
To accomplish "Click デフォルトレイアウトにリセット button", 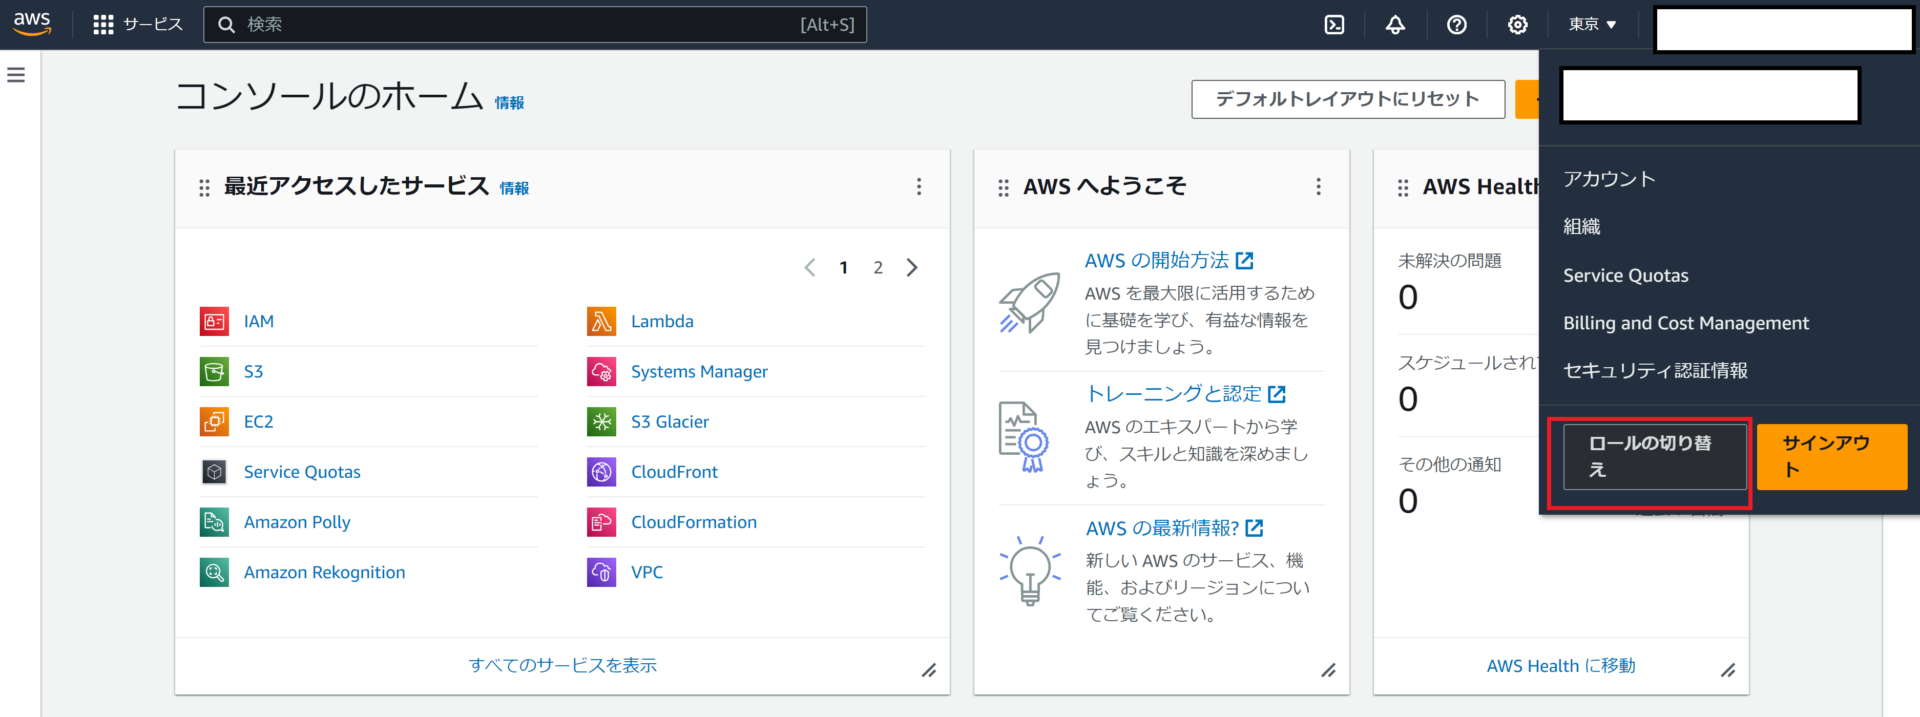I will click(1348, 99).
